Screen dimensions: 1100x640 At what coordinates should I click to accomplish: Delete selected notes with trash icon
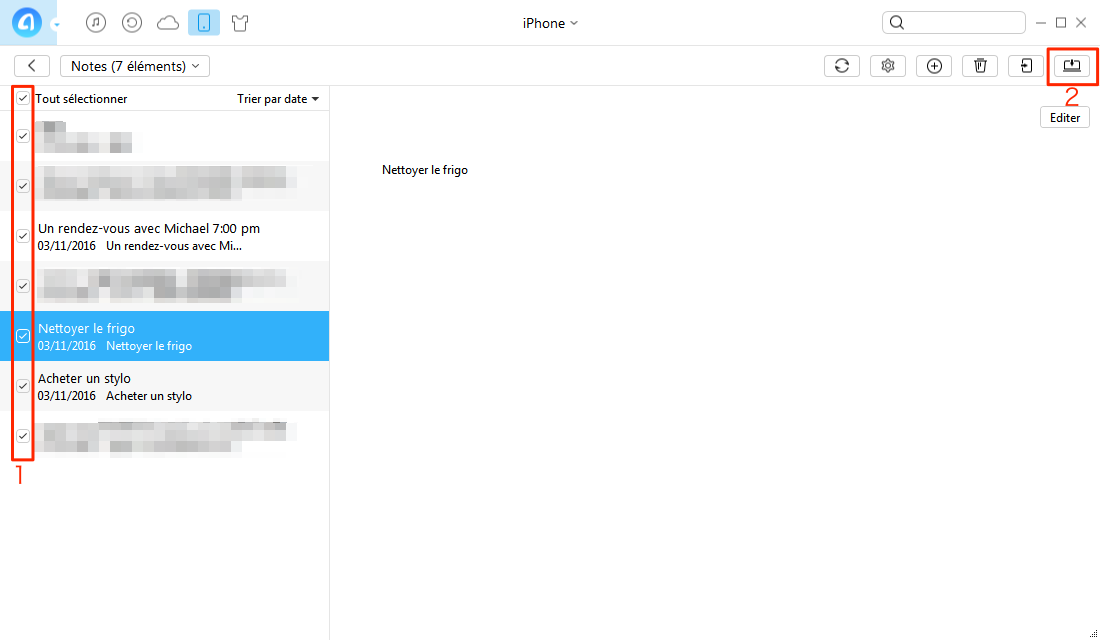[980, 66]
